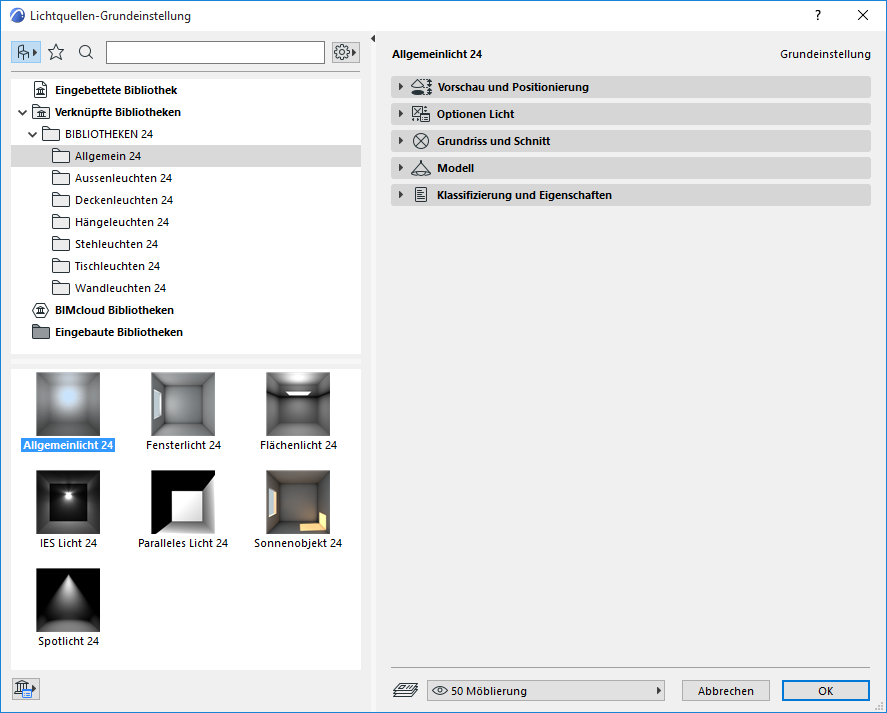The height and width of the screenshot is (713, 887).
Task: Click the library search input field
Action: point(215,53)
